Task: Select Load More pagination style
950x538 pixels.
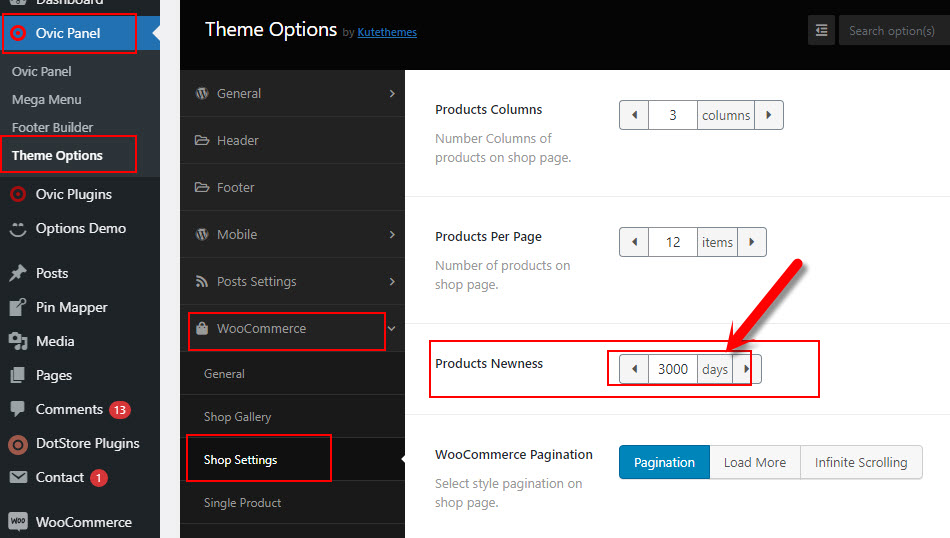Action: tap(755, 462)
